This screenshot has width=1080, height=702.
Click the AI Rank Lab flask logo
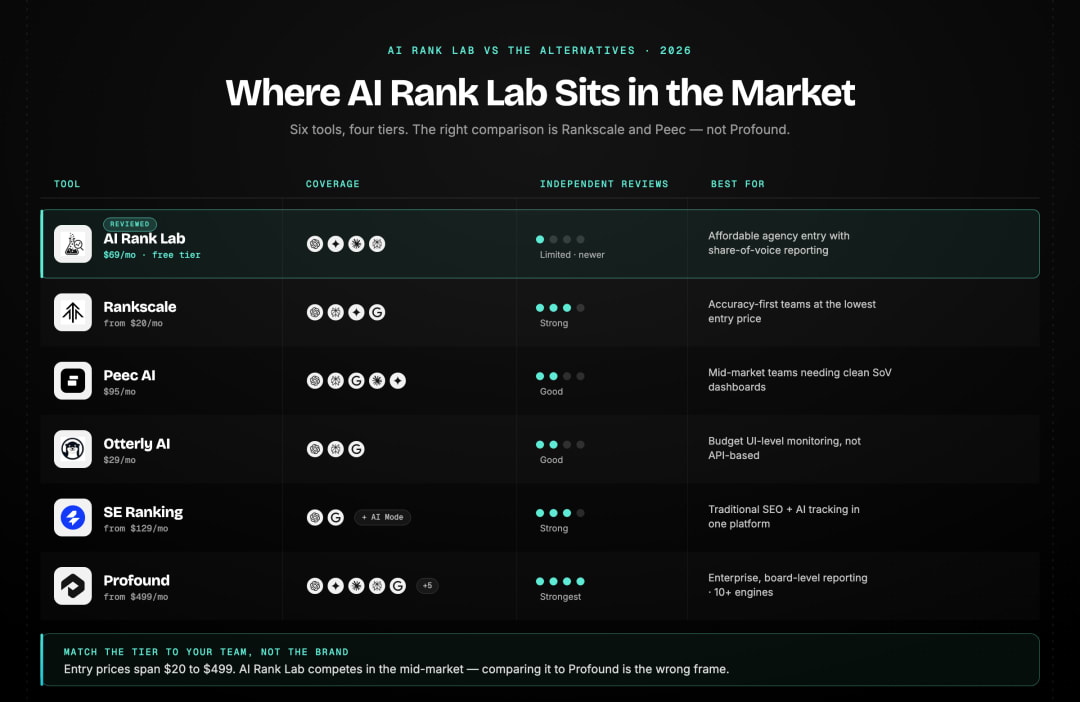coord(73,244)
